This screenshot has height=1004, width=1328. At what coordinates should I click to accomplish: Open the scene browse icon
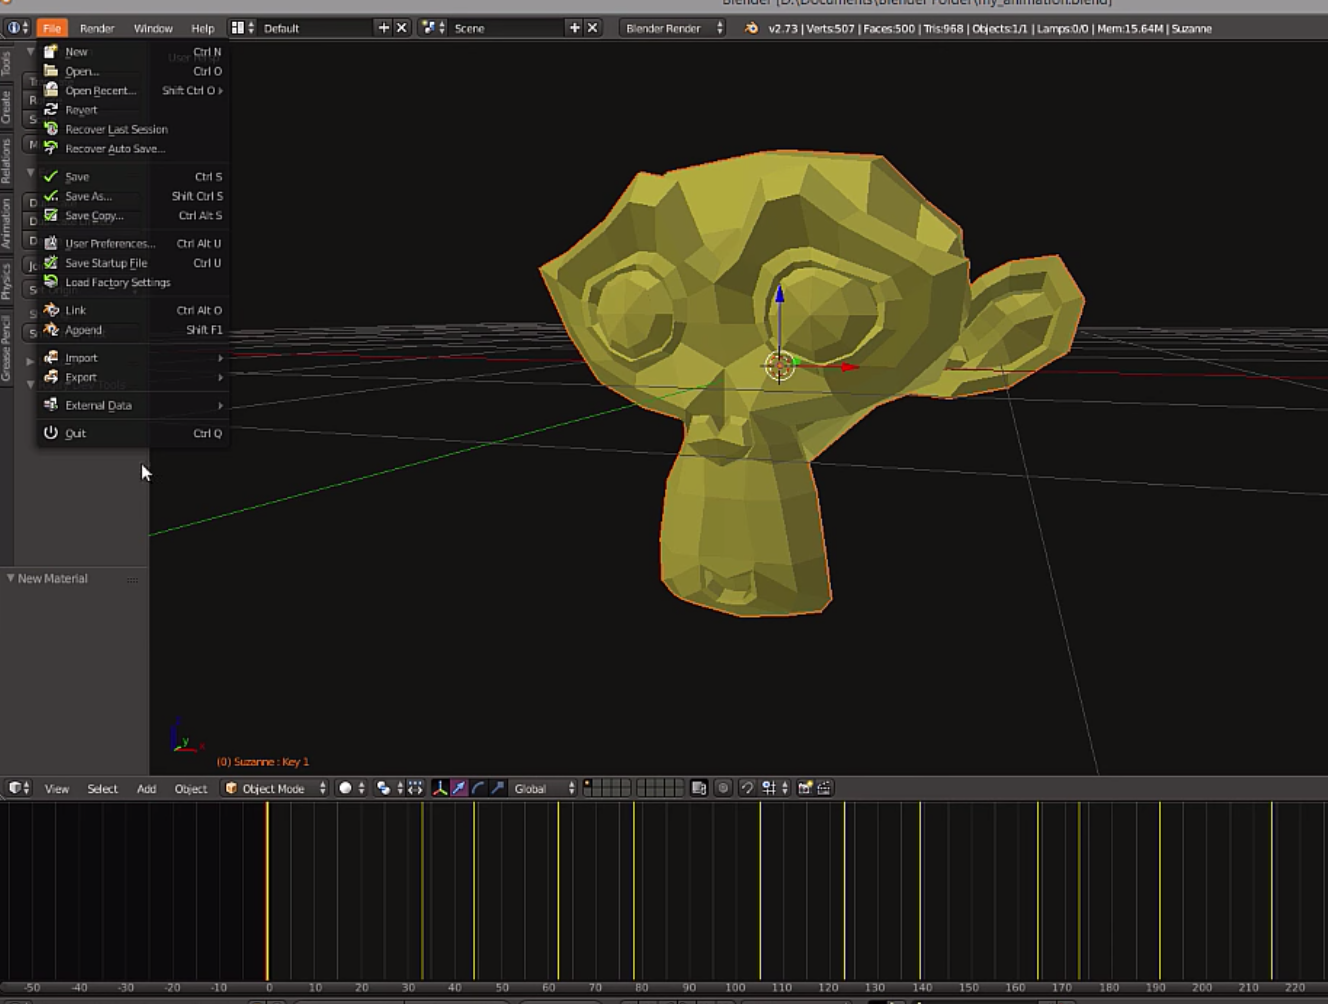tap(434, 28)
